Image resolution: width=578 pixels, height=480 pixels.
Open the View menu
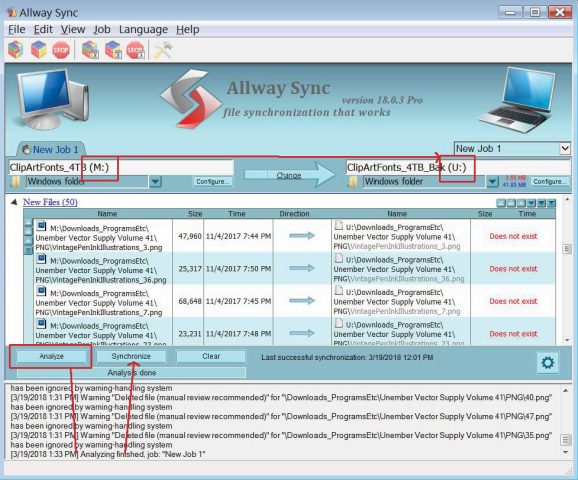pos(73,29)
